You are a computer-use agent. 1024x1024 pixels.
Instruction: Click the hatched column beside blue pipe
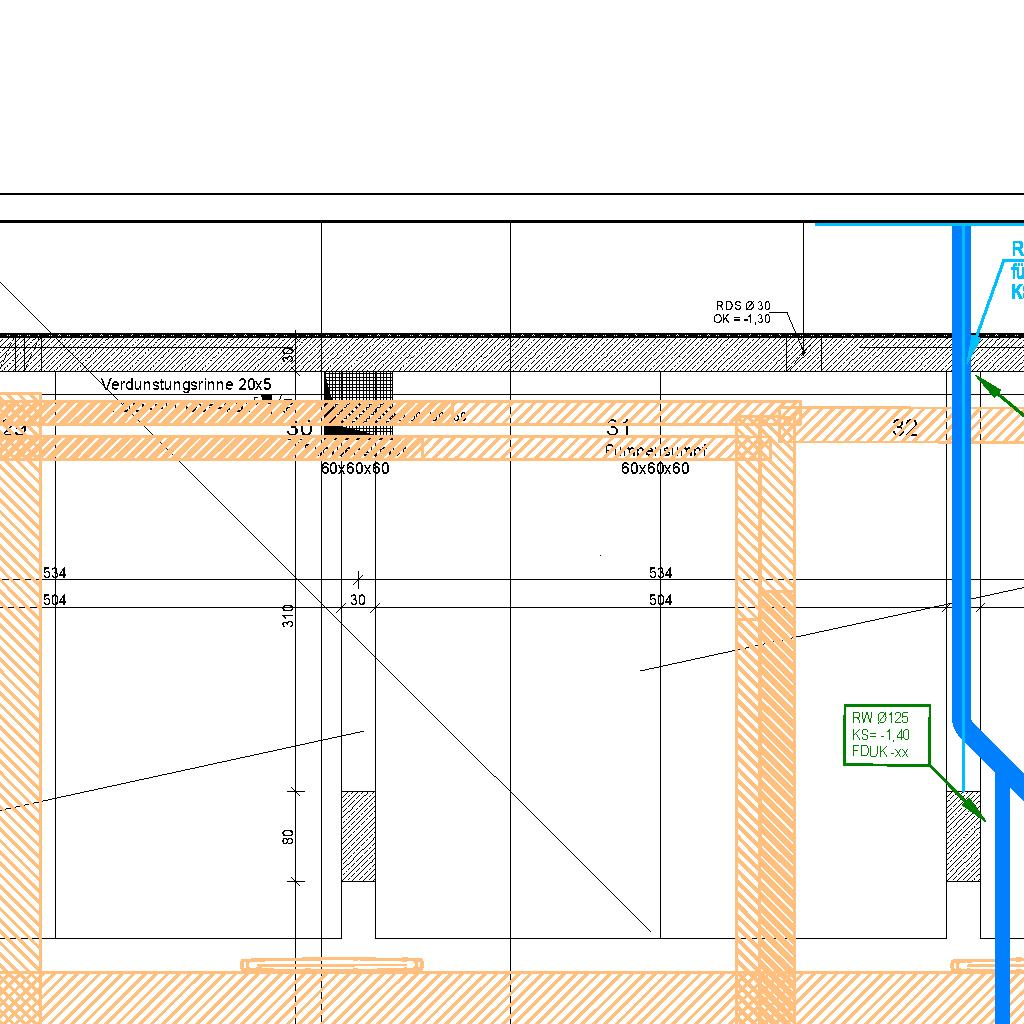pyautogui.click(x=963, y=836)
